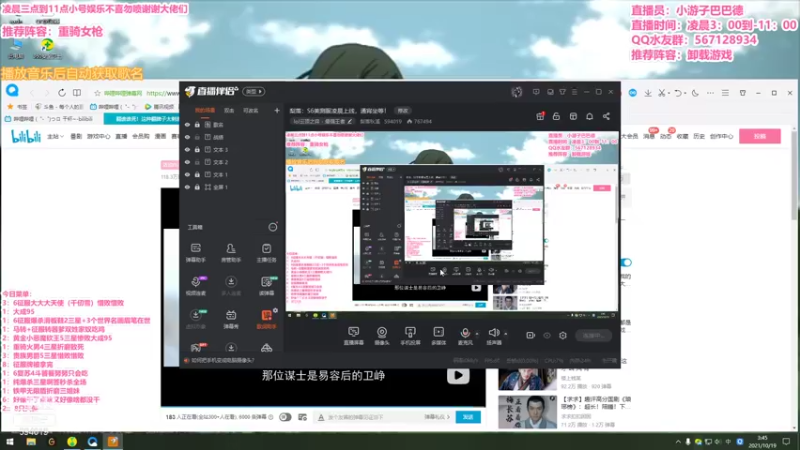Open the notification bell icon
800x450 pixels.
(x=589, y=116)
